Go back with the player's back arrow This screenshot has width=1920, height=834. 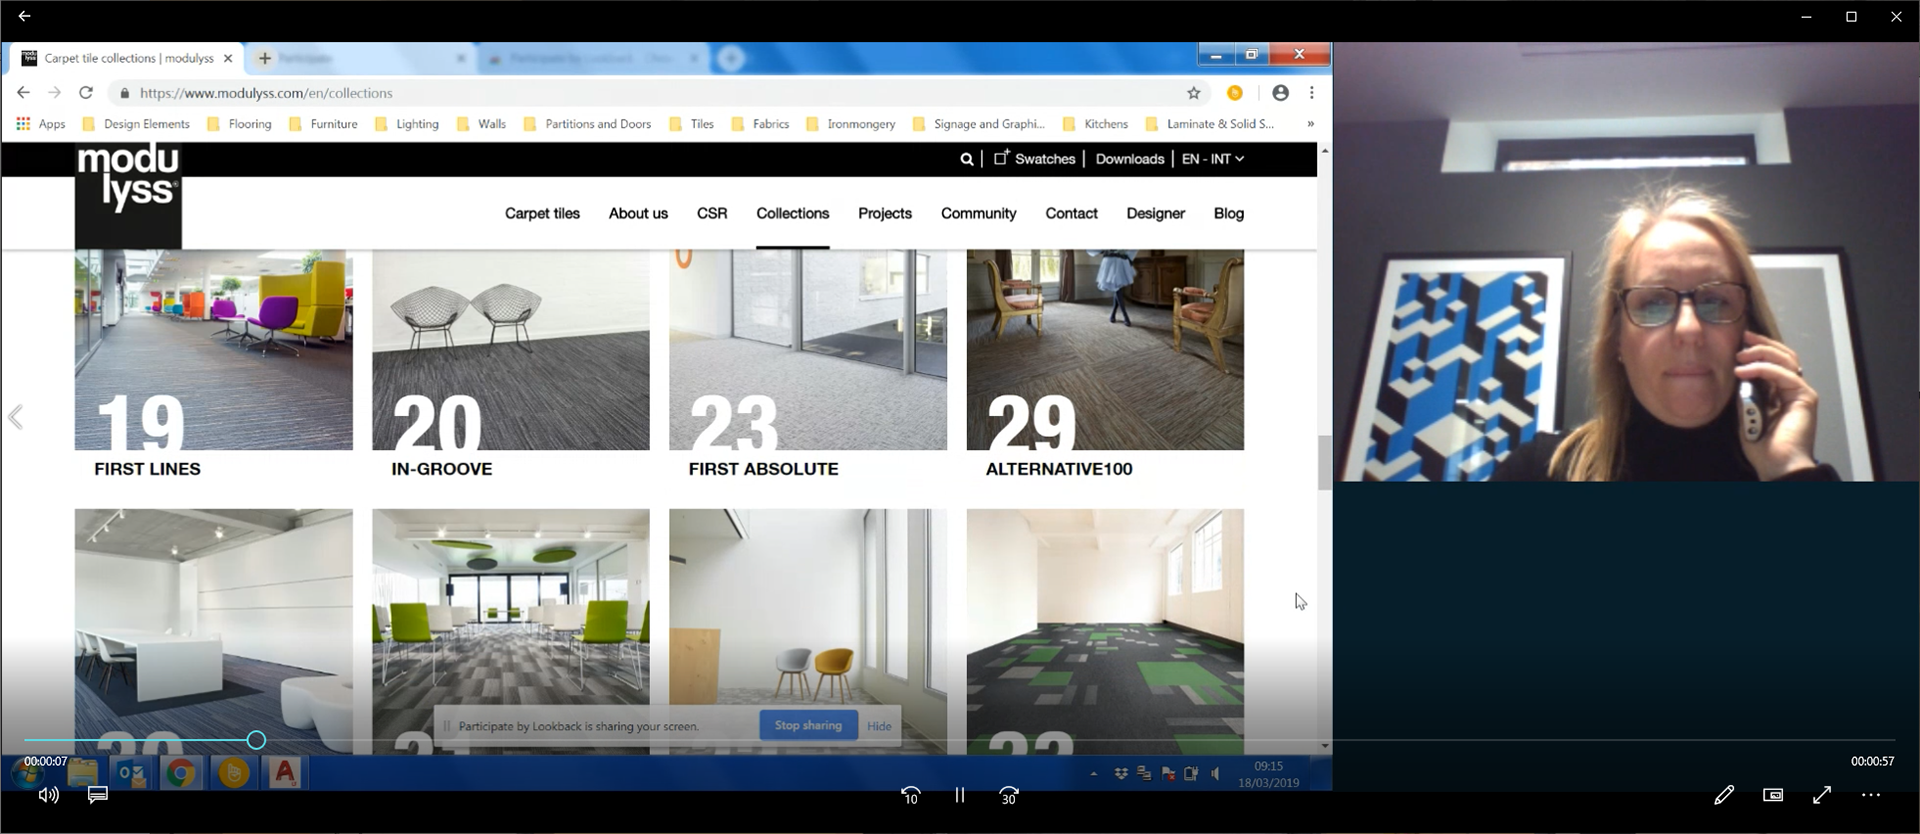click(x=24, y=16)
